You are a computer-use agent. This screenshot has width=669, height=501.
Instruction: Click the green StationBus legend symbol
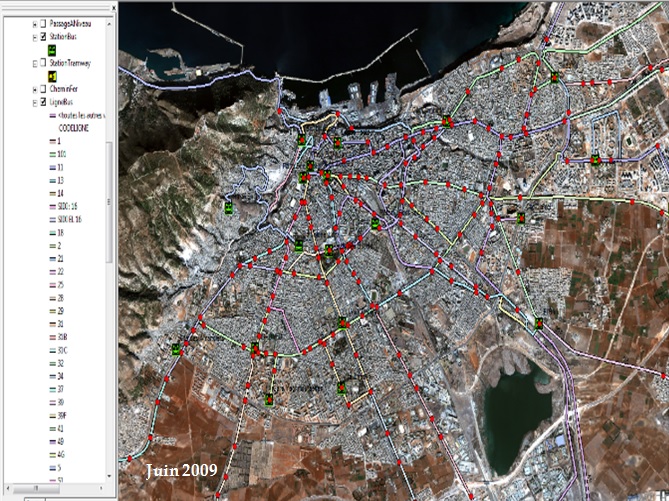point(53,49)
